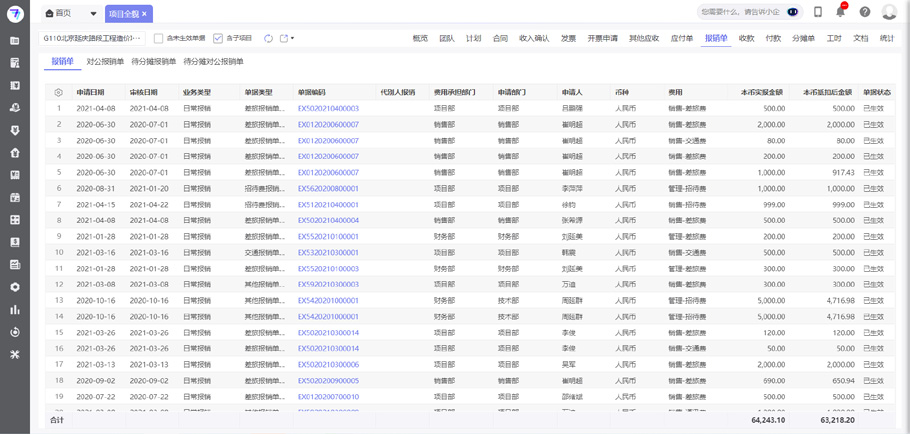Screen dimensions: 910x434
Task: Toggle the 含未生效单据 checkbox
Action: coord(159,39)
